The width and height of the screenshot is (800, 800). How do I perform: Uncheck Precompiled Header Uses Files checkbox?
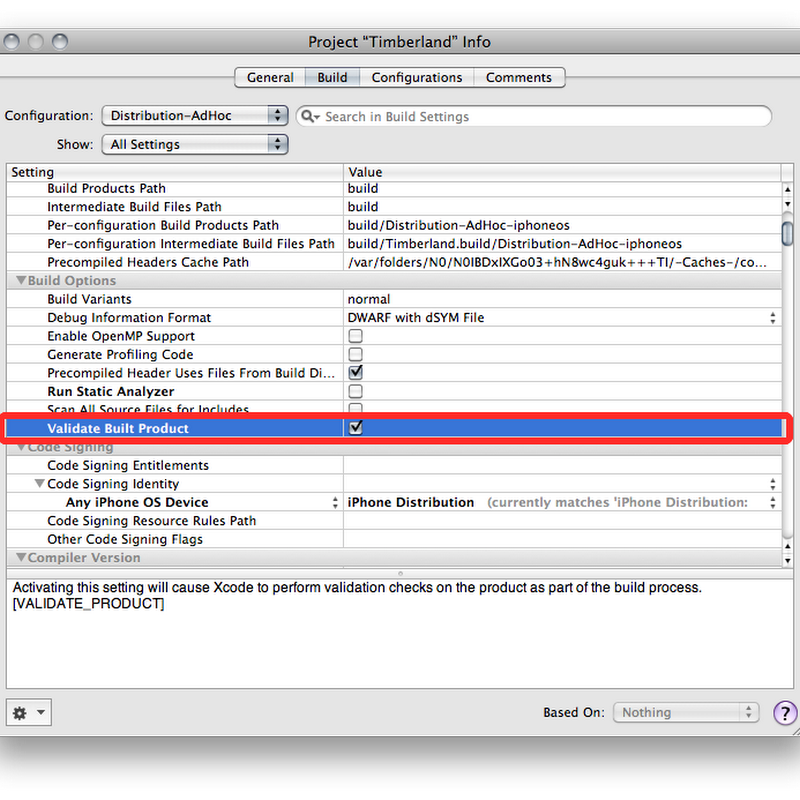click(356, 372)
